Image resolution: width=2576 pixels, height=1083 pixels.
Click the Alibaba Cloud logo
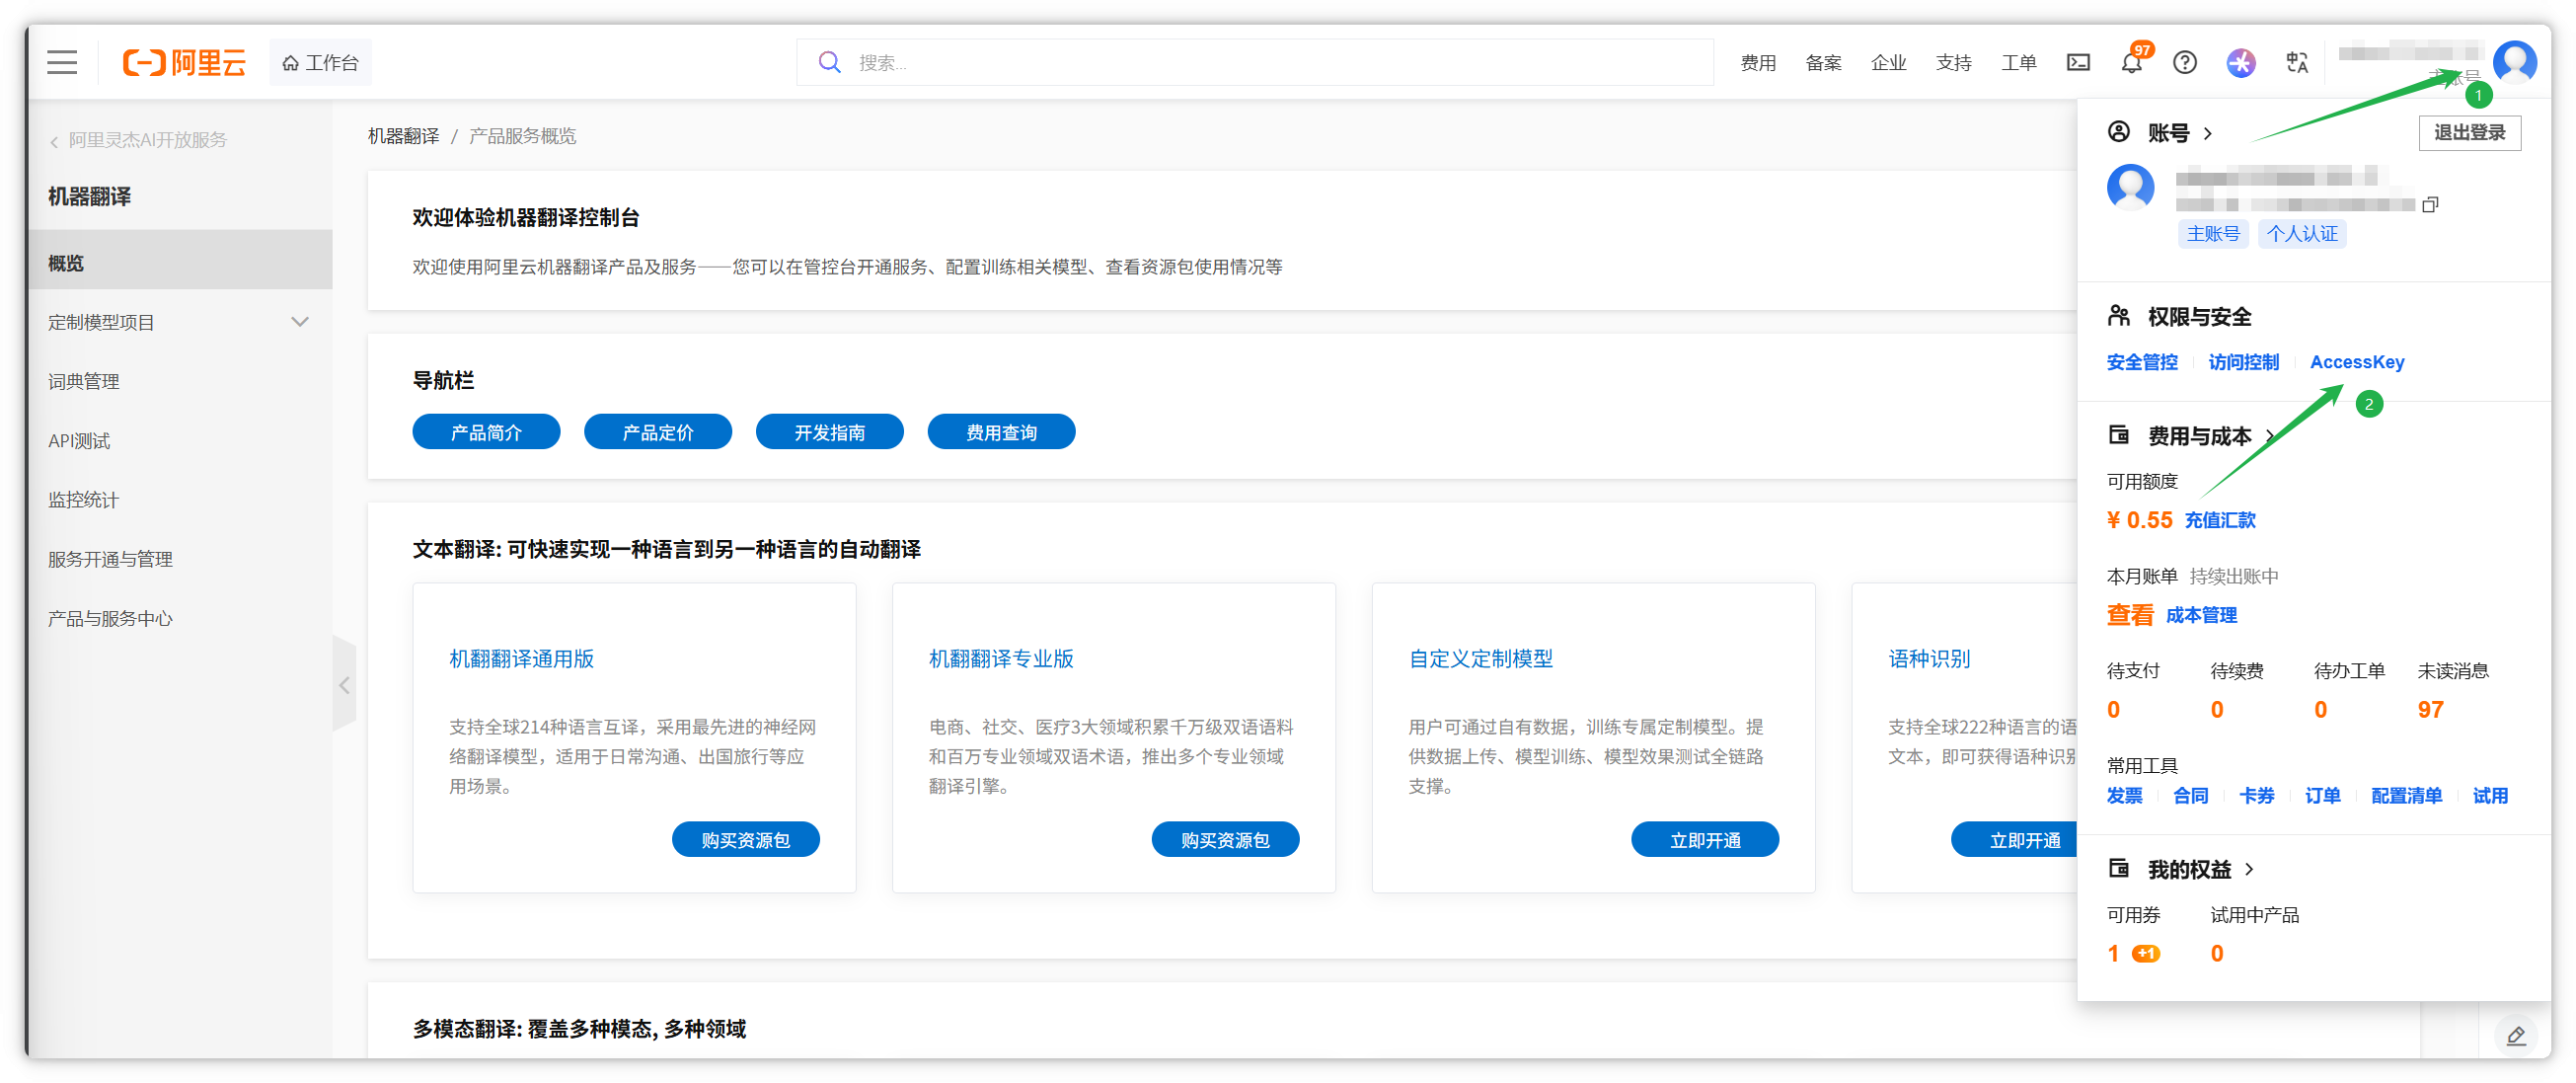(184, 63)
